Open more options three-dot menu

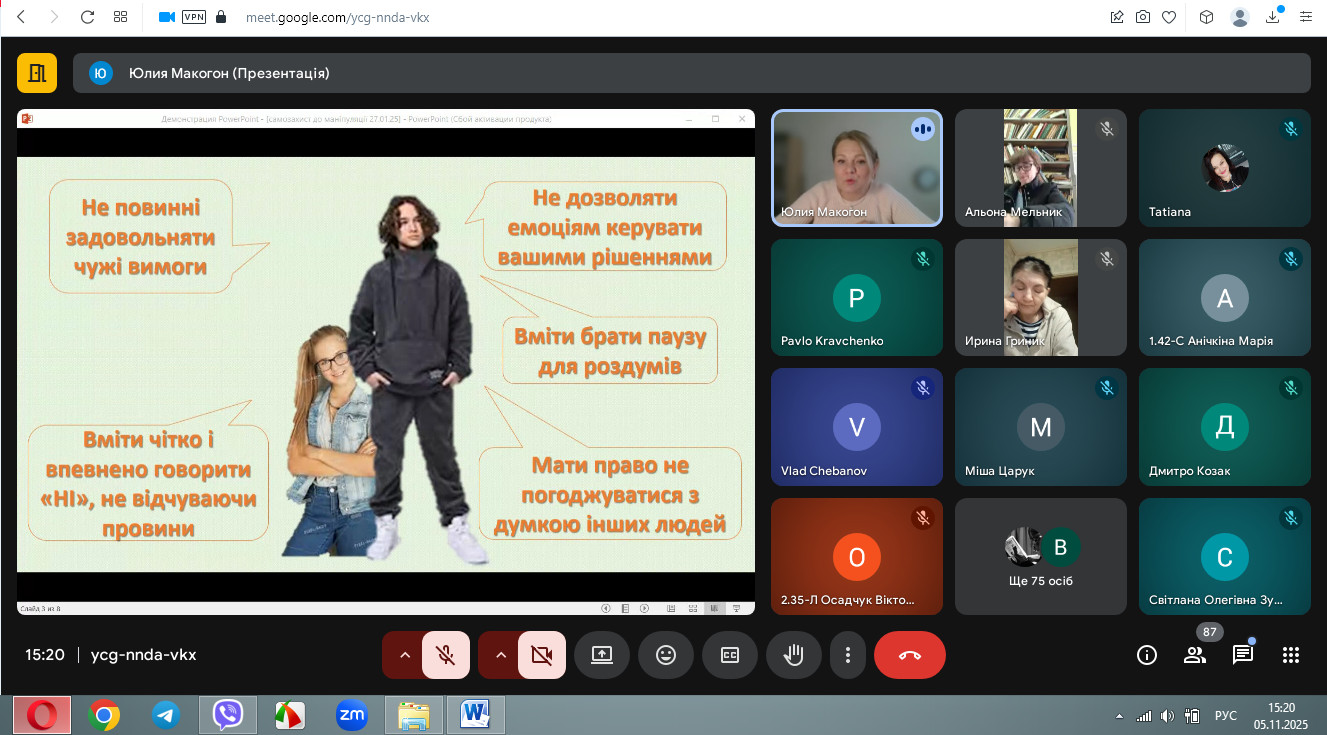point(848,655)
